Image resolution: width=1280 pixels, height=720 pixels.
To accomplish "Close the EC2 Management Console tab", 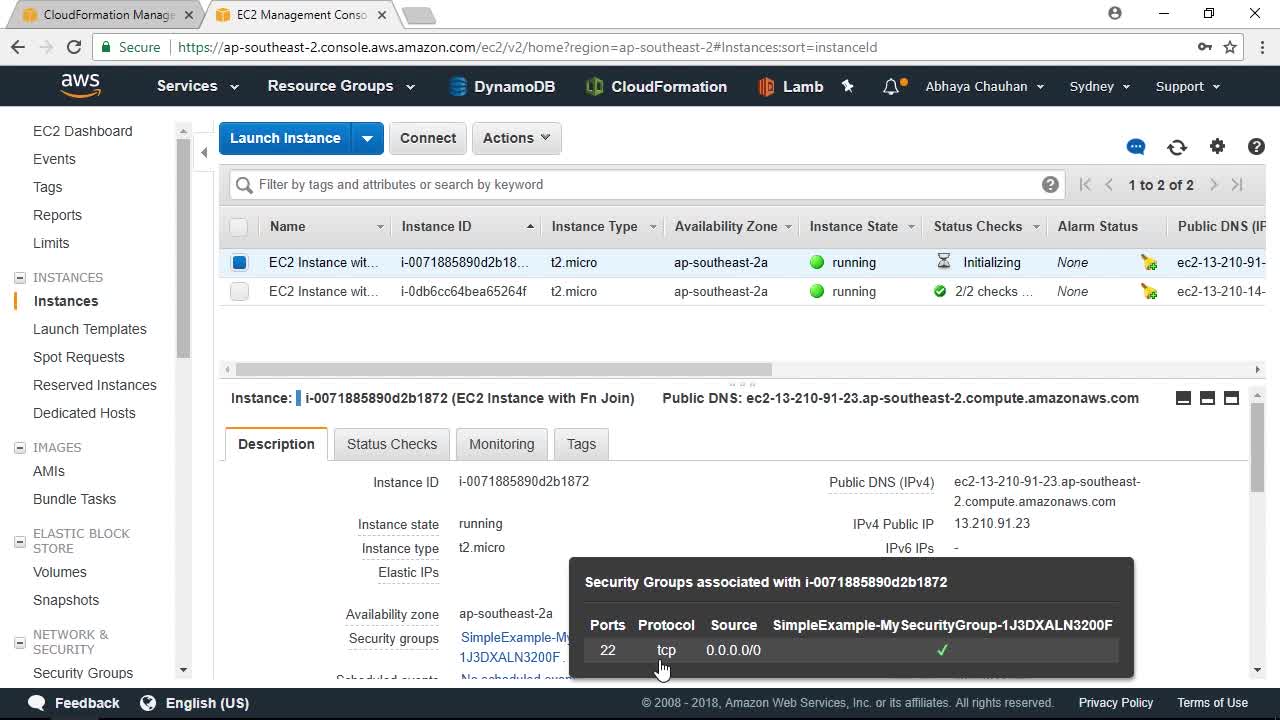I will 381,15.
